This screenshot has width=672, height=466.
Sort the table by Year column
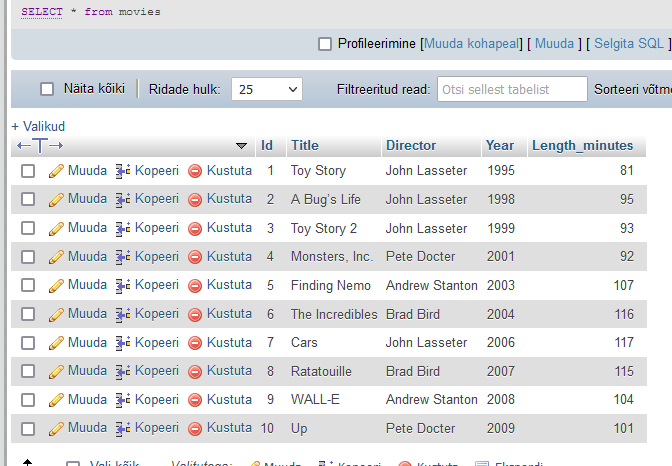(499, 146)
